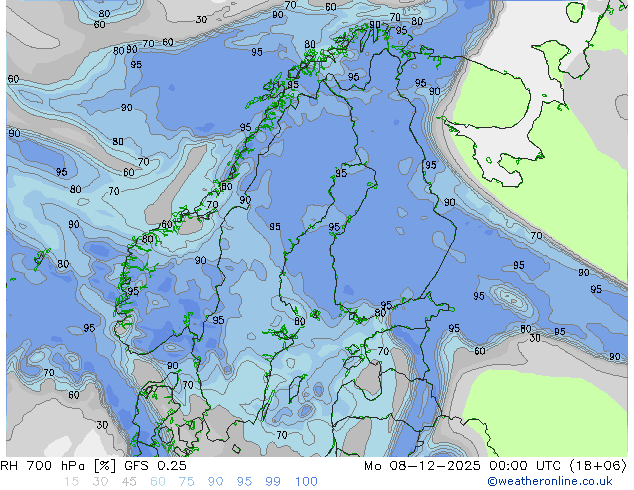
Task: Click the "RH 700 hPa [%]" chart title
Action: tap(58, 466)
